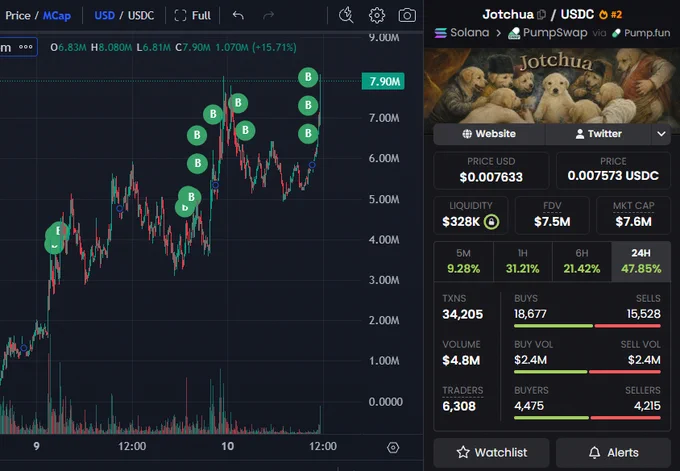Click the LIQUIDITY $328K value

coord(461,222)
